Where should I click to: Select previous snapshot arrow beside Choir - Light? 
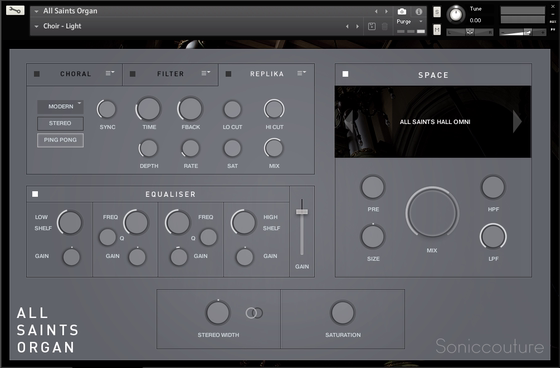click(347, 26)
